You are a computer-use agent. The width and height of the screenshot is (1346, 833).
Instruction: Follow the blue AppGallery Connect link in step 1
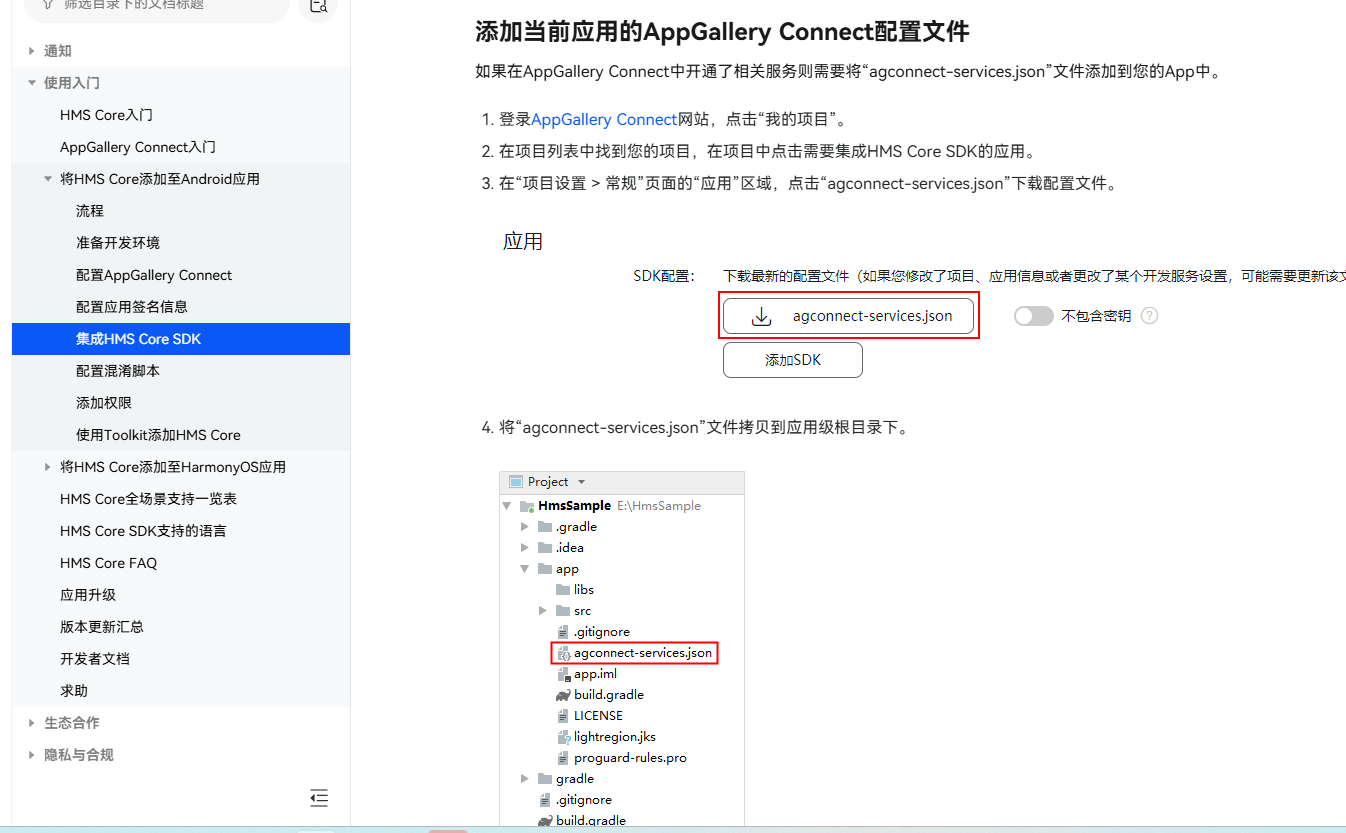coord(604,120)
